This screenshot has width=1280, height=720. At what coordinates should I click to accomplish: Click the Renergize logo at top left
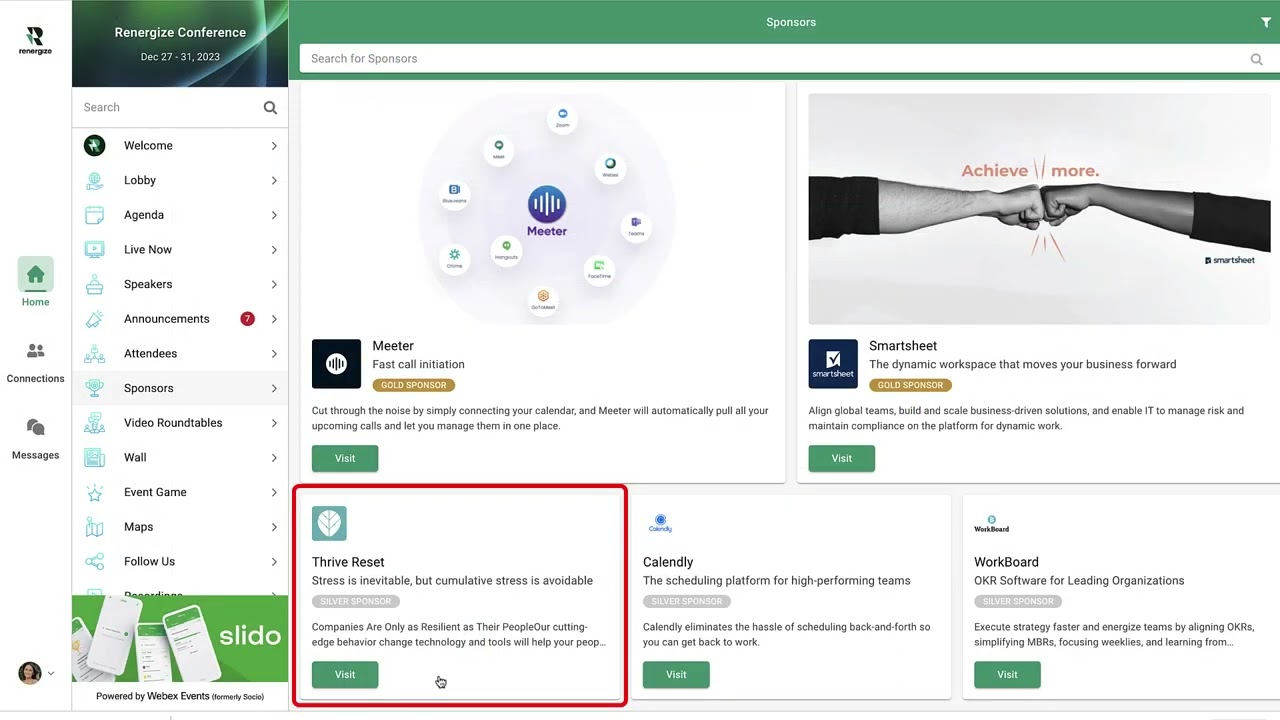point(35,40)
